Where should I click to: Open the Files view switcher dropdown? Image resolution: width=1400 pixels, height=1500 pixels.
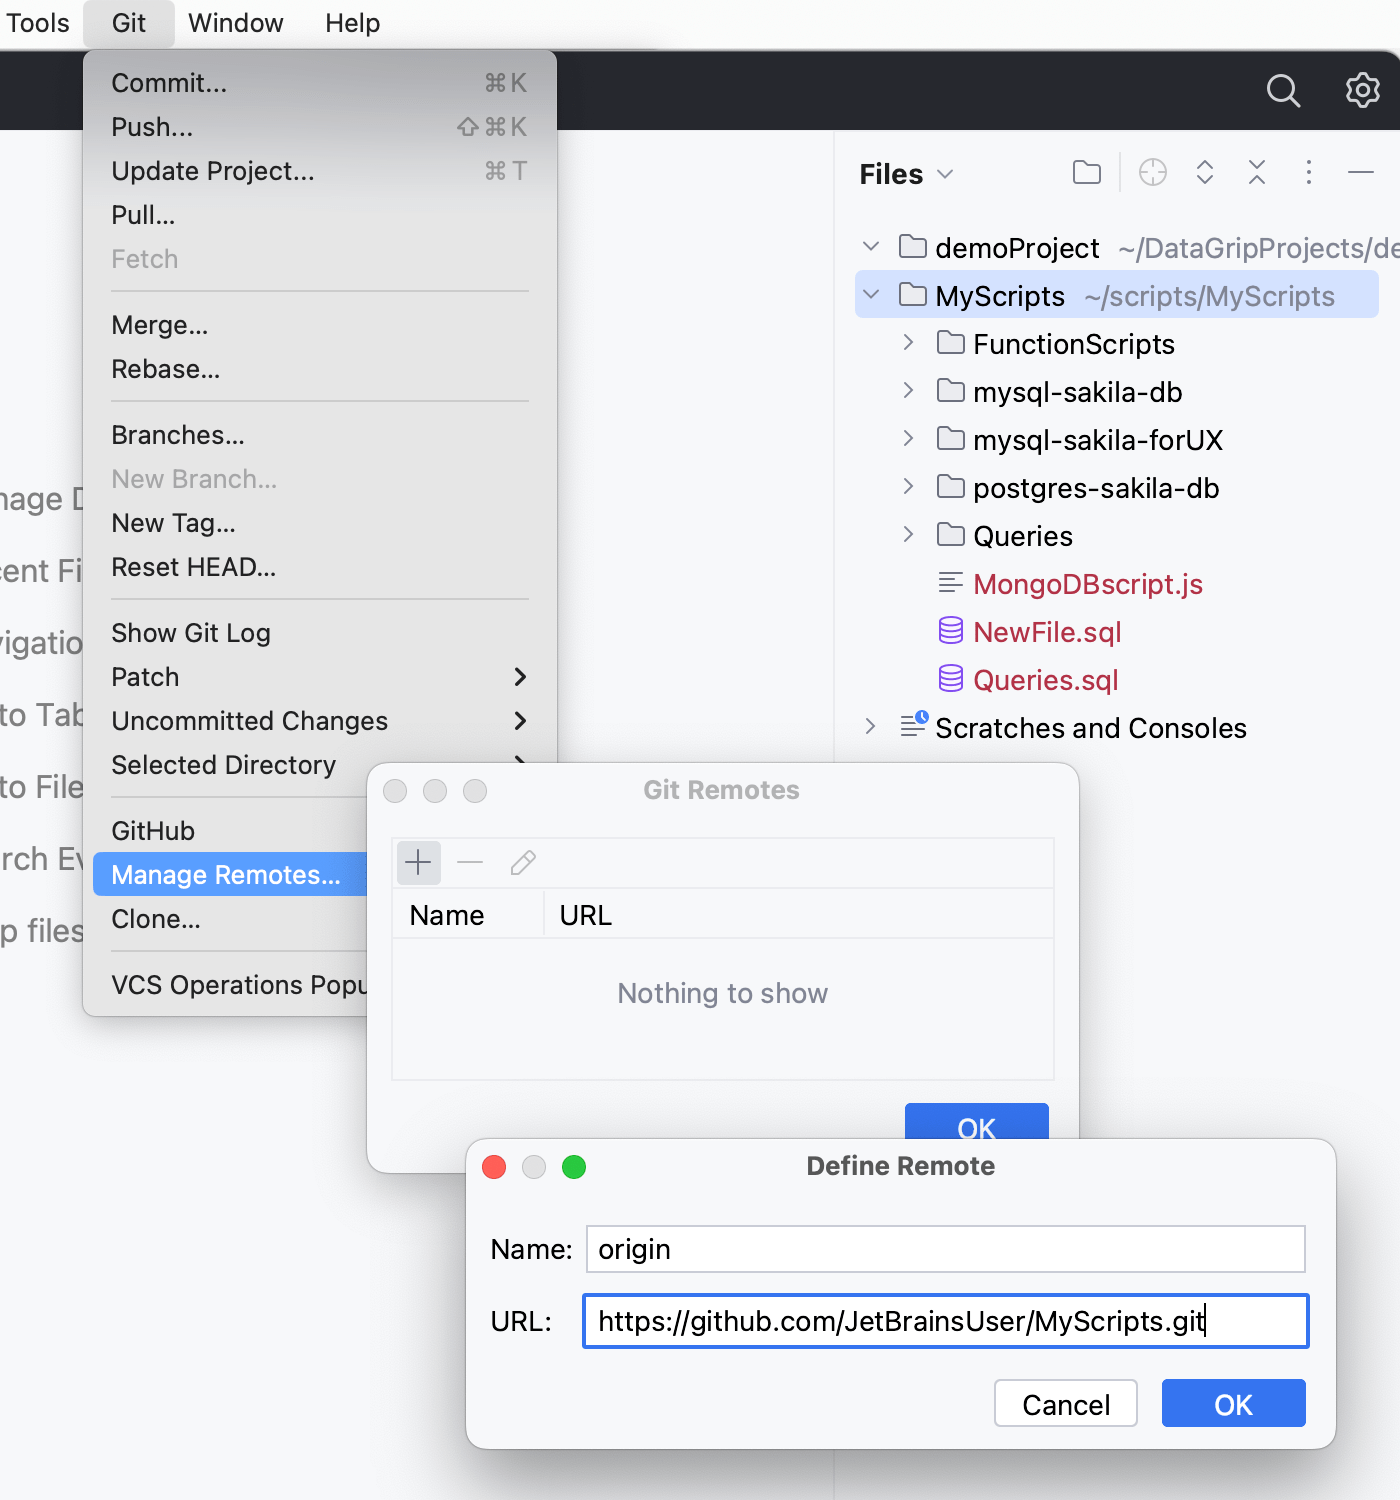pyautogui.click(x=945, y=173)
